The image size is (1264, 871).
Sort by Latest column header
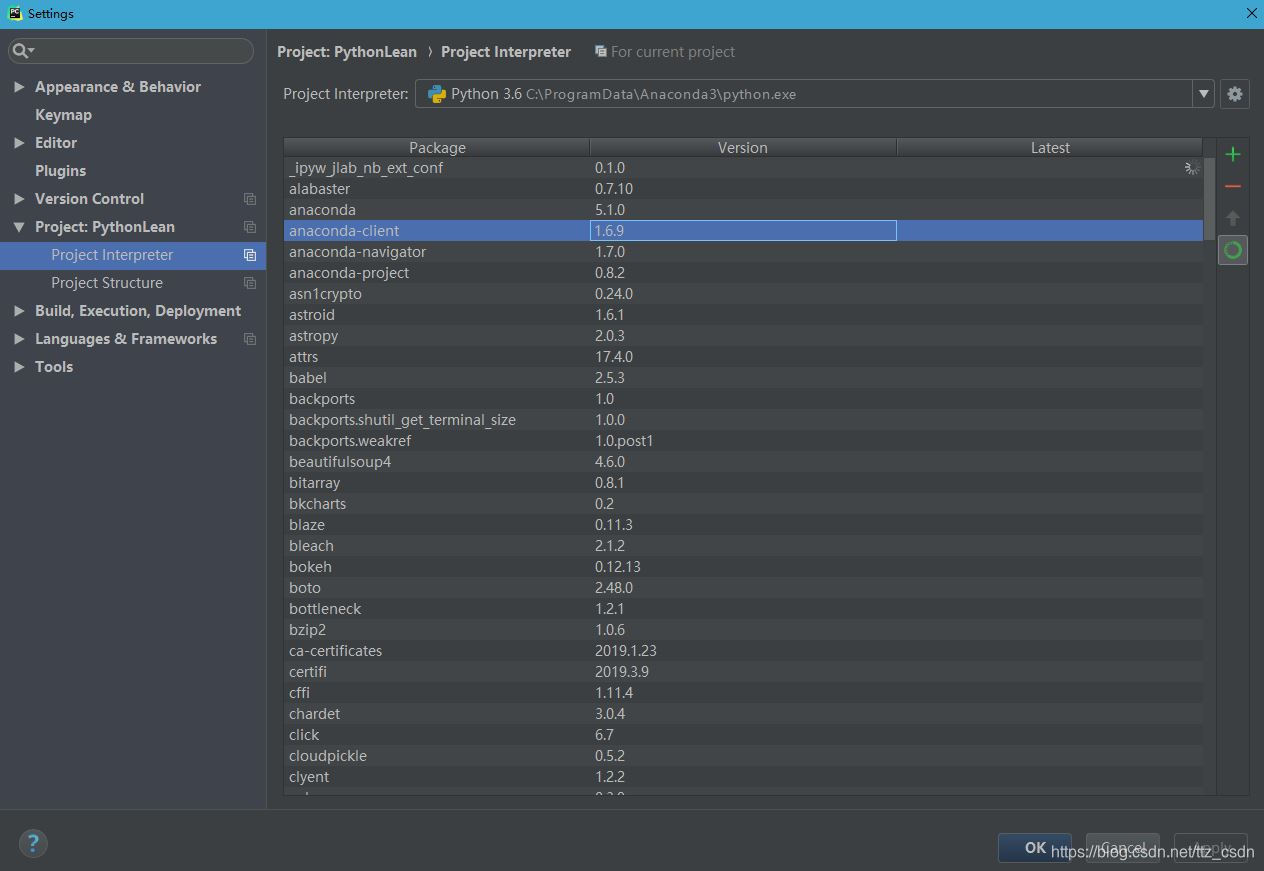[1050, 147]
